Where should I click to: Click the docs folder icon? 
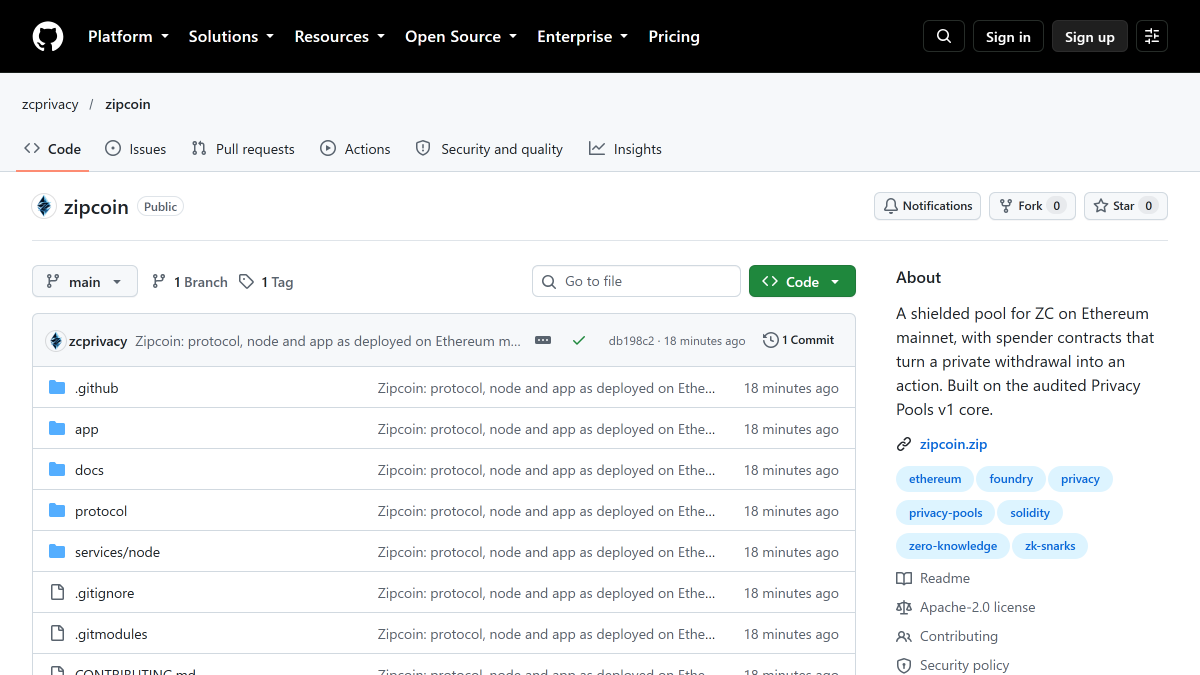click(57, 470)
